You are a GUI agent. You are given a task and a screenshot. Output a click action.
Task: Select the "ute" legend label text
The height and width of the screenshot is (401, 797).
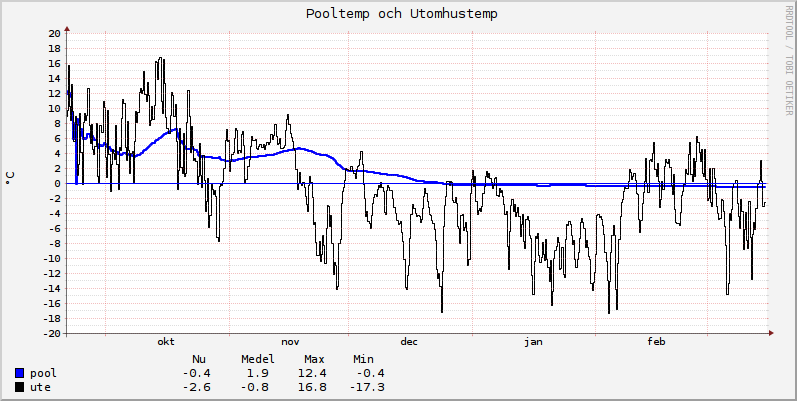coord(41,387)
